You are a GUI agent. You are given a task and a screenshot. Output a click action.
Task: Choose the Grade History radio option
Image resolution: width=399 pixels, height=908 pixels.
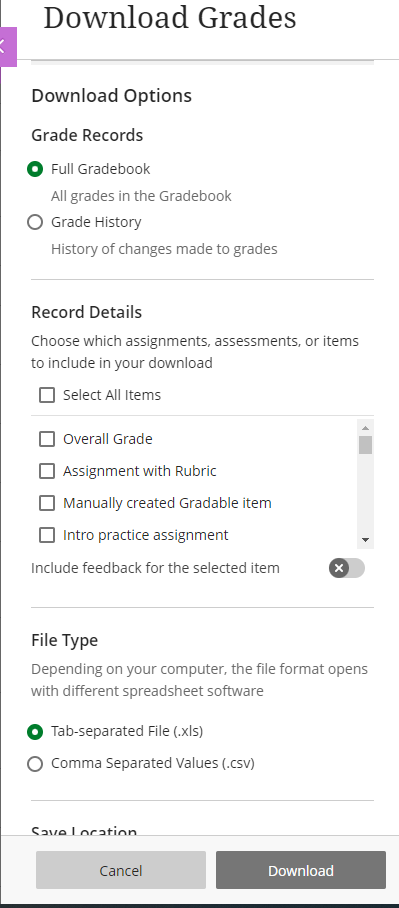(35, 222)
